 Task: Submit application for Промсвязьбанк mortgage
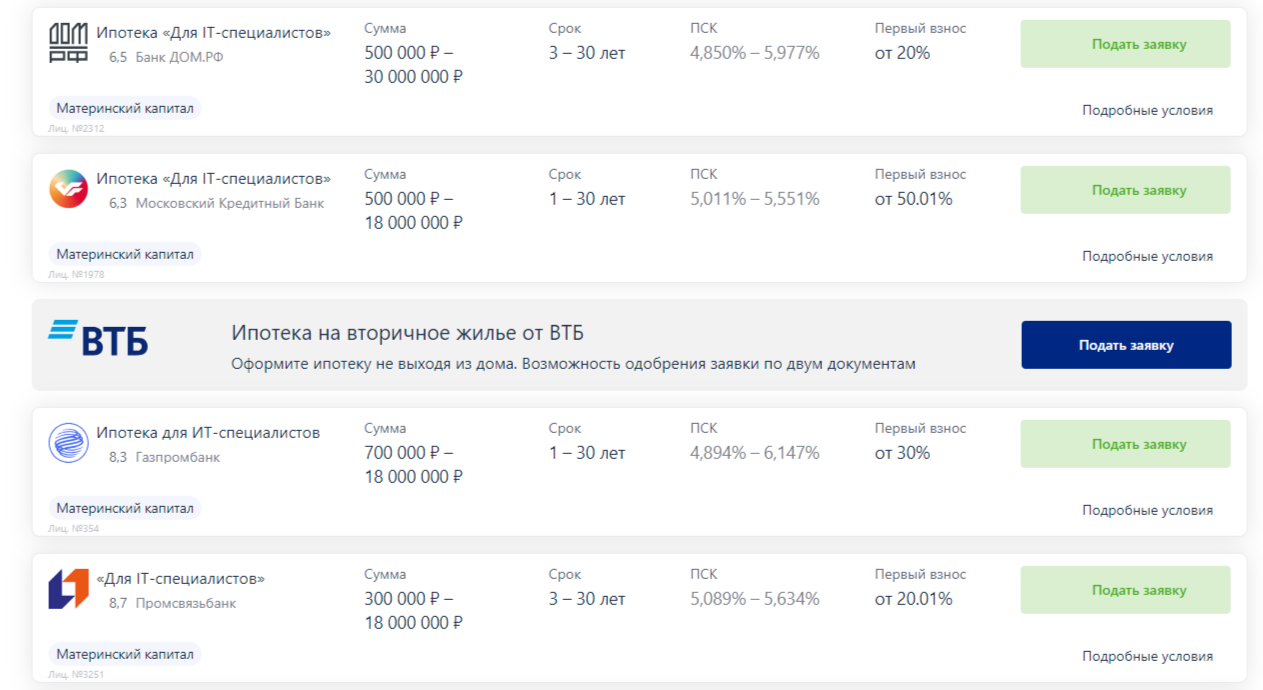coord(1125,590)
